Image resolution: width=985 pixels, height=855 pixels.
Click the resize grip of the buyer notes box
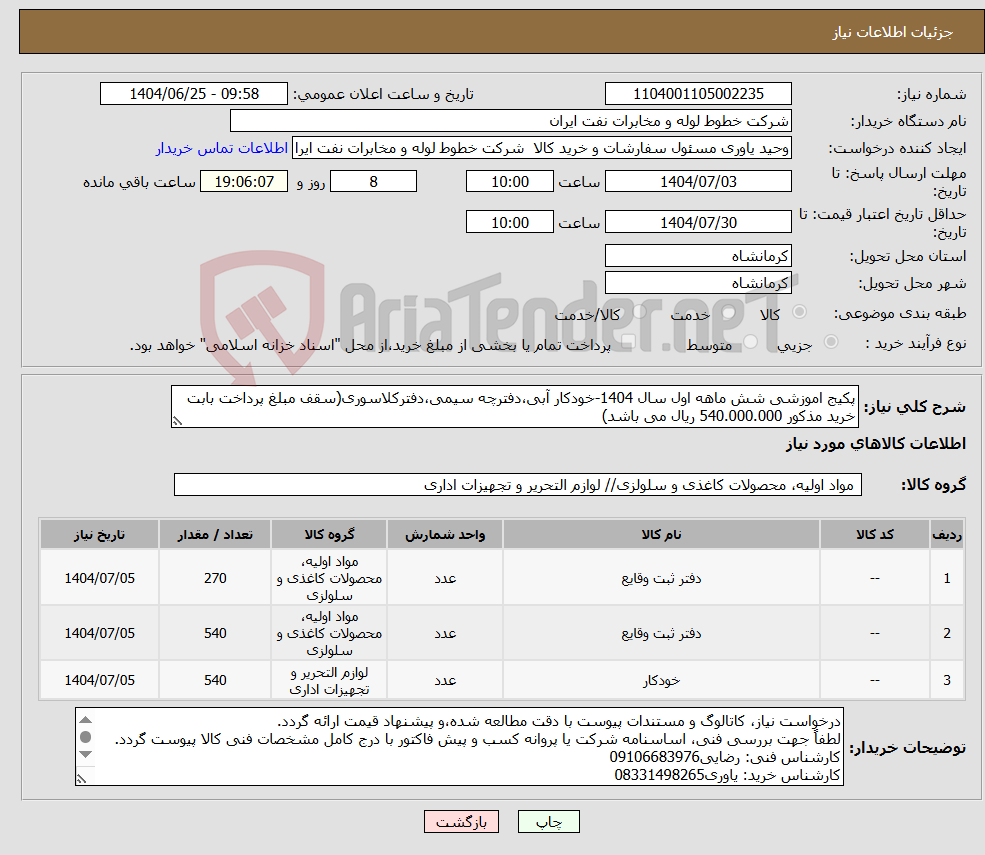[x=81, y=778]
